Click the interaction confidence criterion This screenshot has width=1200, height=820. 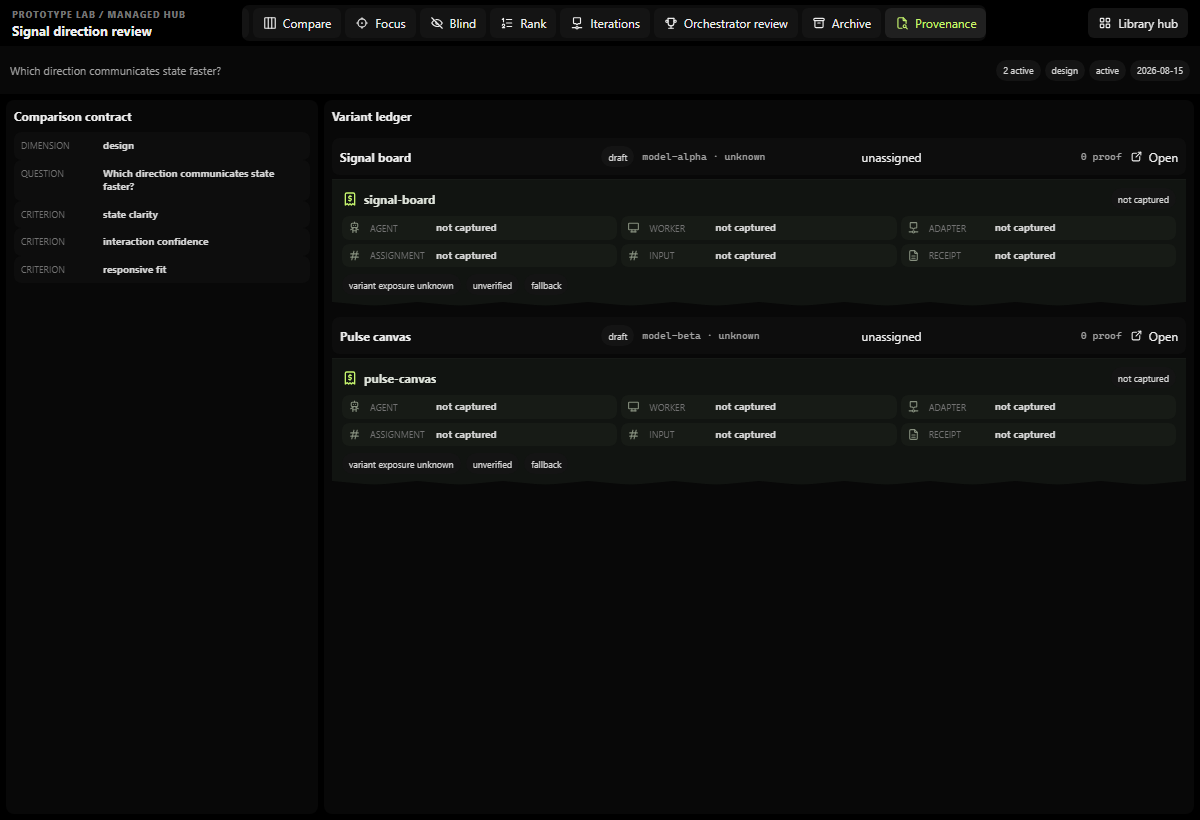[162, 242]
